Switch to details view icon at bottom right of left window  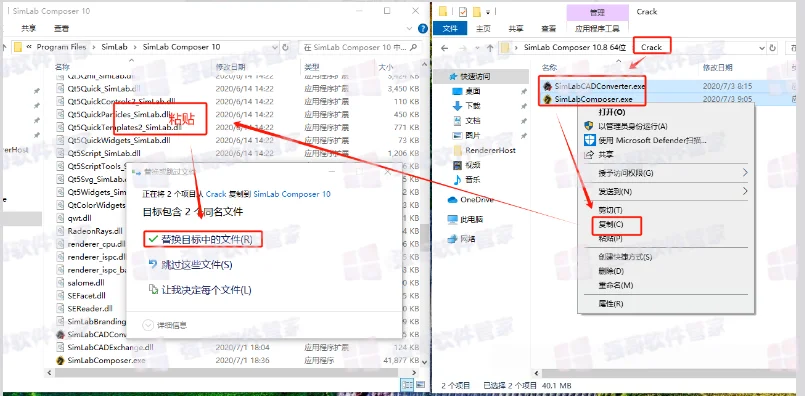(x=407, y=384)
